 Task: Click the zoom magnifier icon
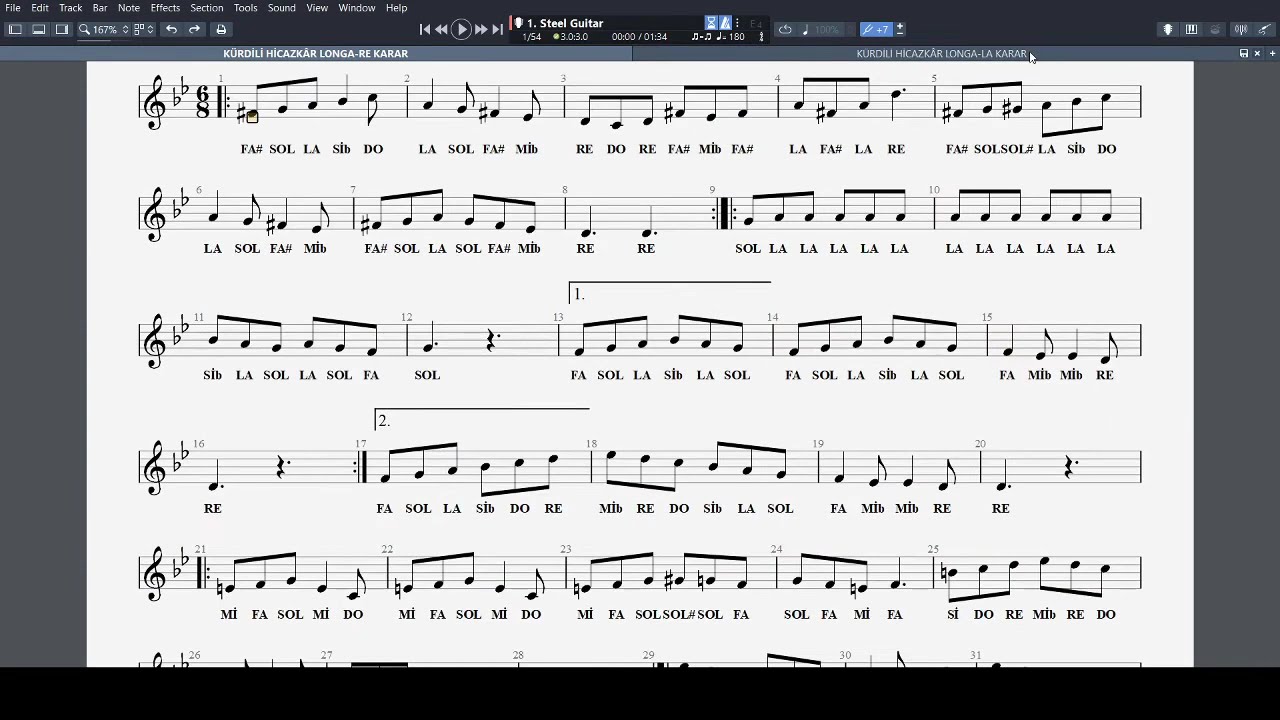point(84,29)
